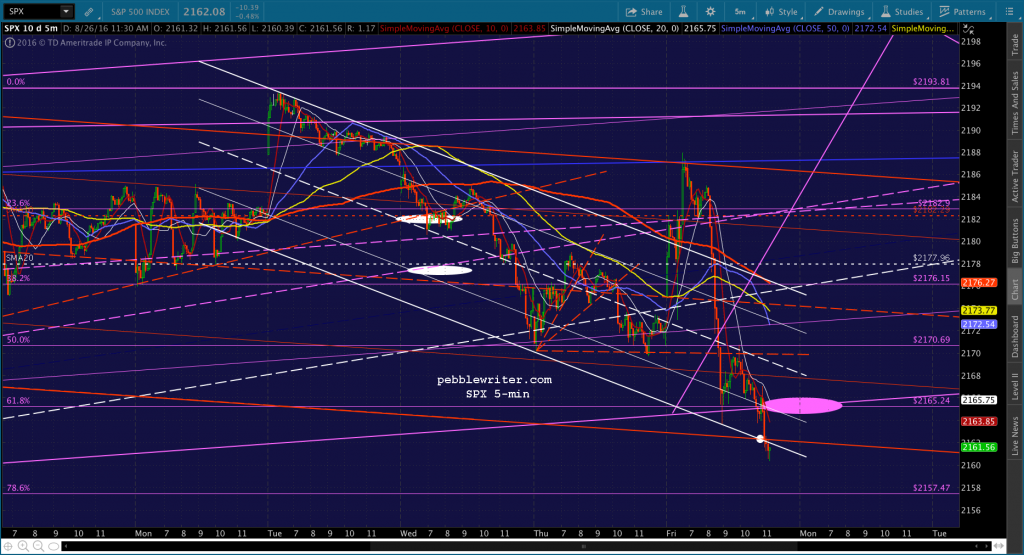Click the 50.0% Fibonacci label
Screen dimensions: 1024x555
click(x=18, y=340)
